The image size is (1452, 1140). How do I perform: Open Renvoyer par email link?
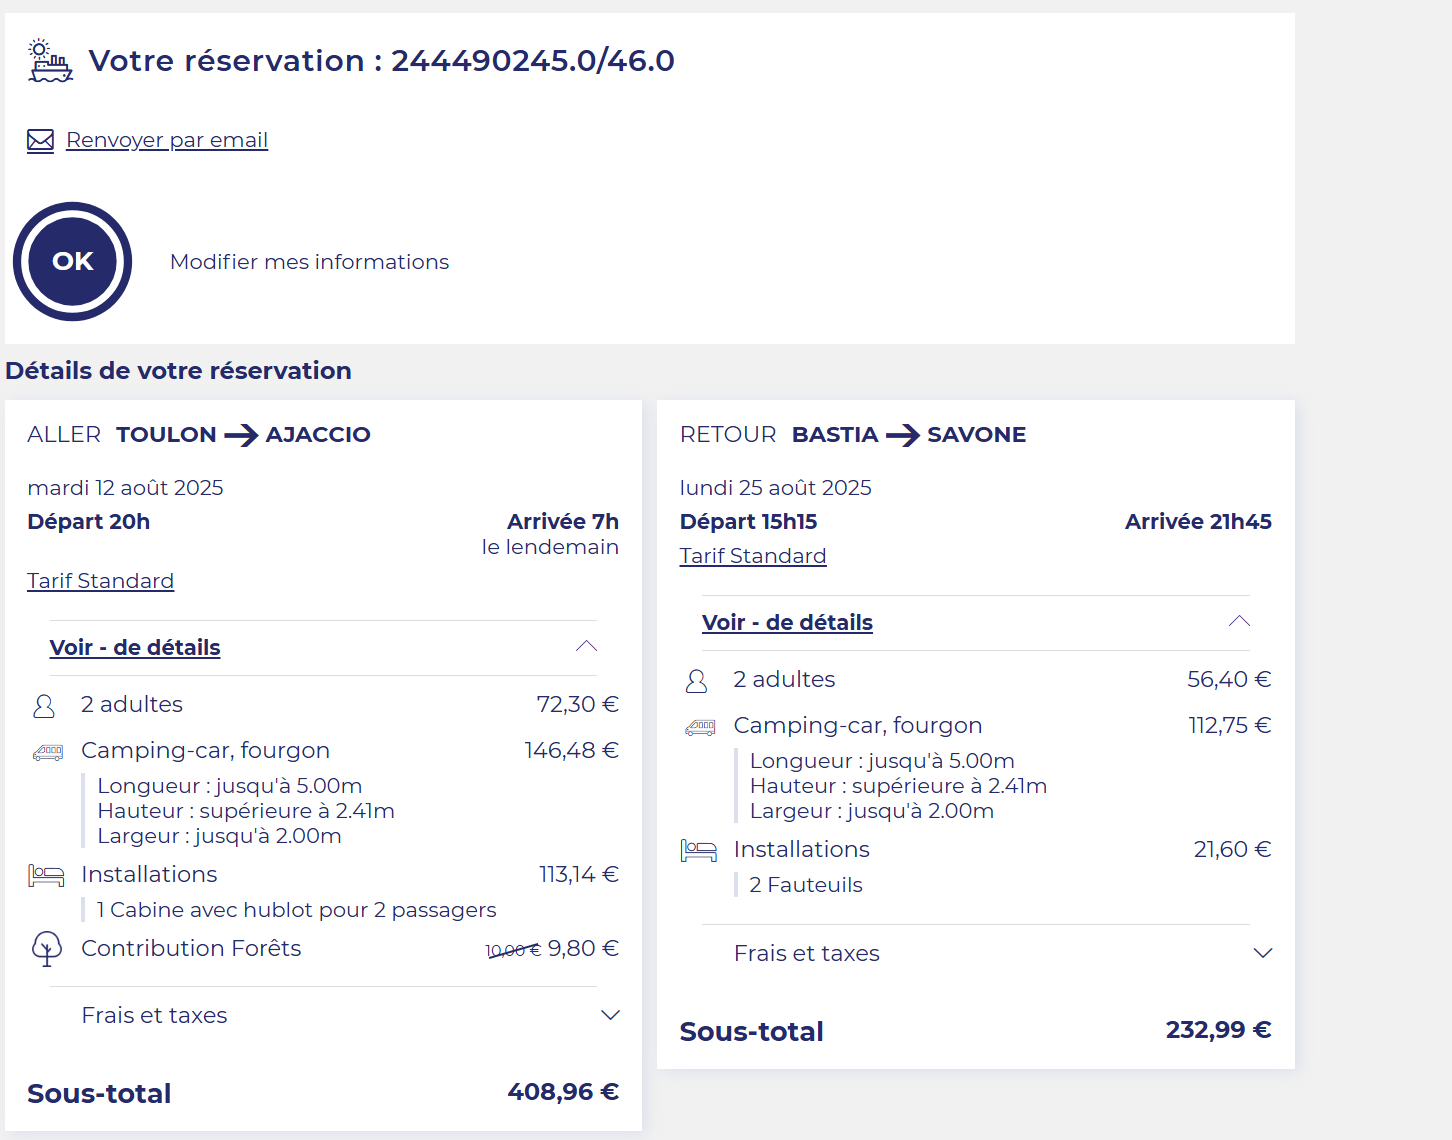click(167, 140)
